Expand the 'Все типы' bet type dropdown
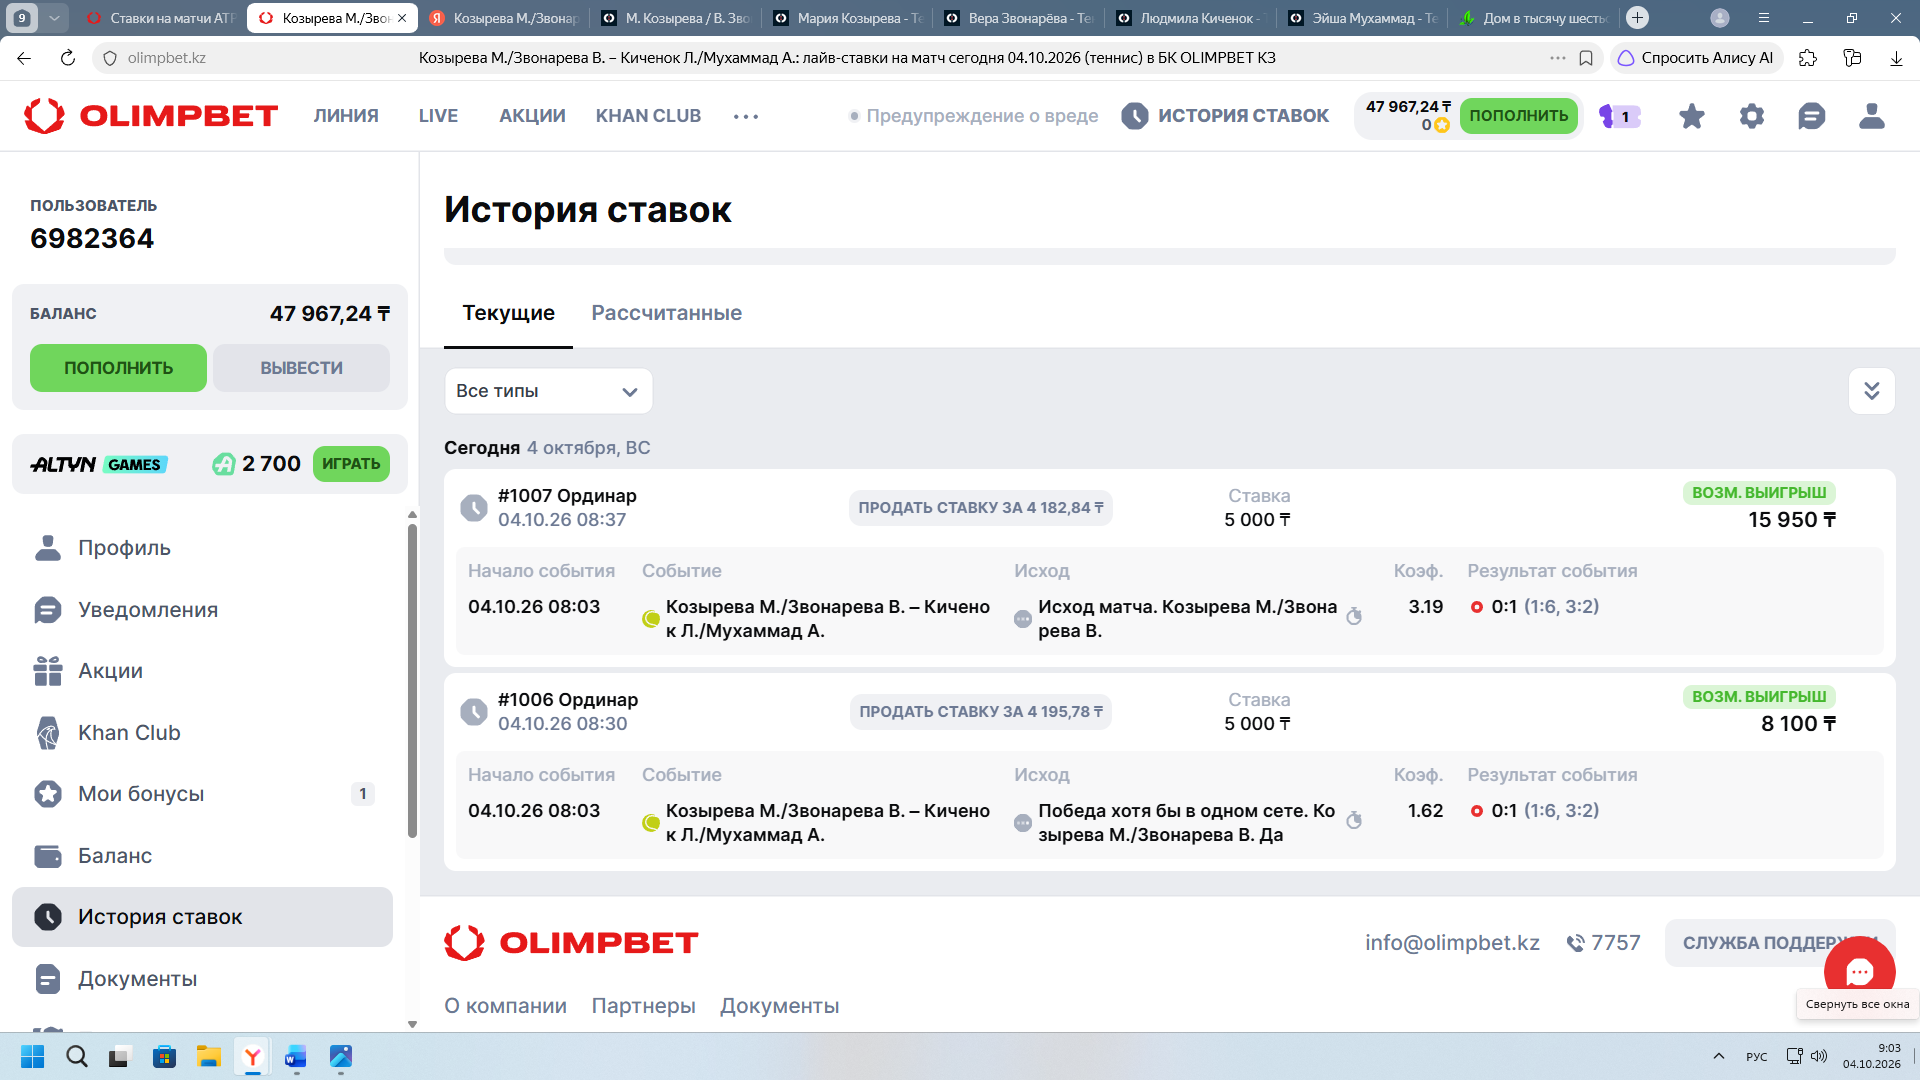1920x1080 pixels. (548, 391)
